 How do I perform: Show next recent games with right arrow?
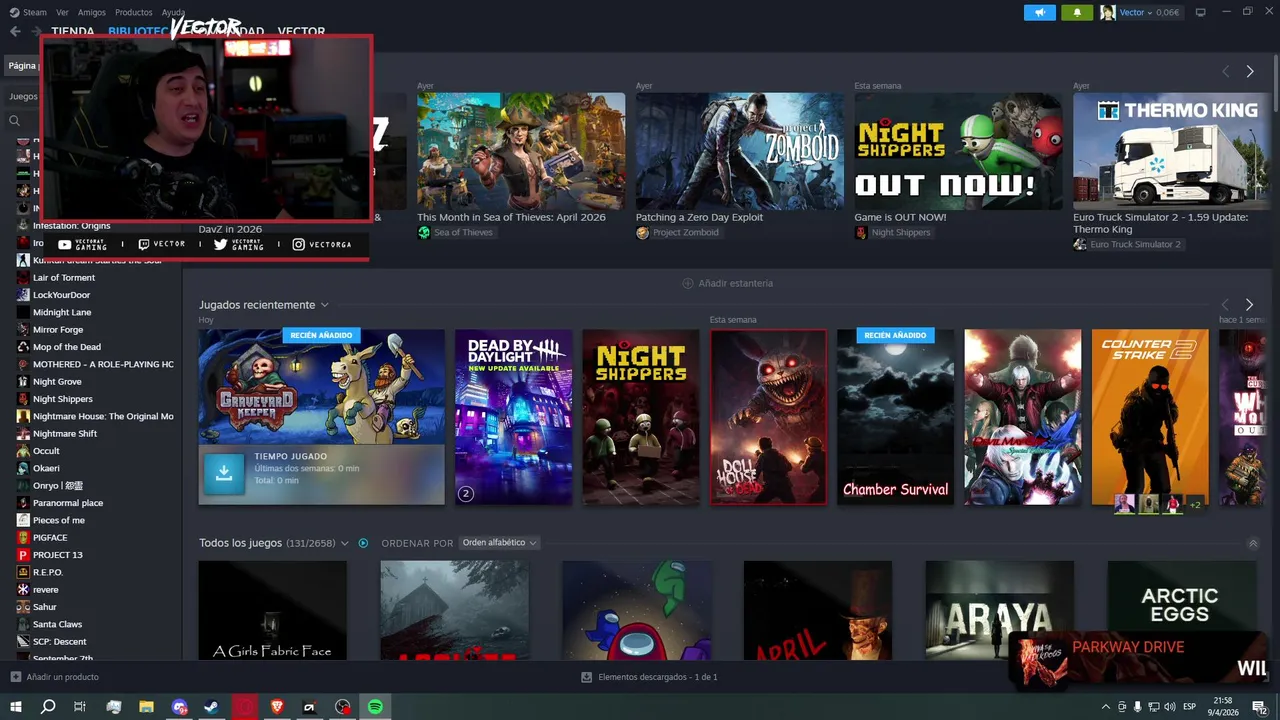point(1249,305)
